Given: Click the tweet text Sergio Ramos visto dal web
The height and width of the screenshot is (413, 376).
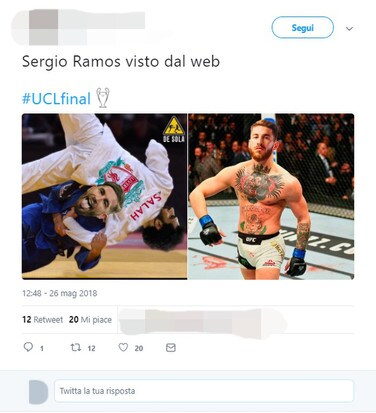Looking at the screenshot, I should 121,62.
